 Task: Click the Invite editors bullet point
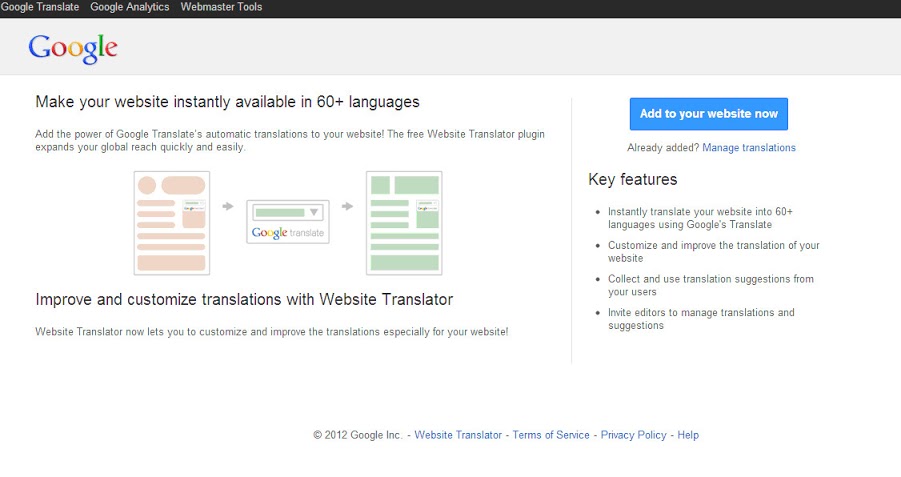(x=701, y=319)
